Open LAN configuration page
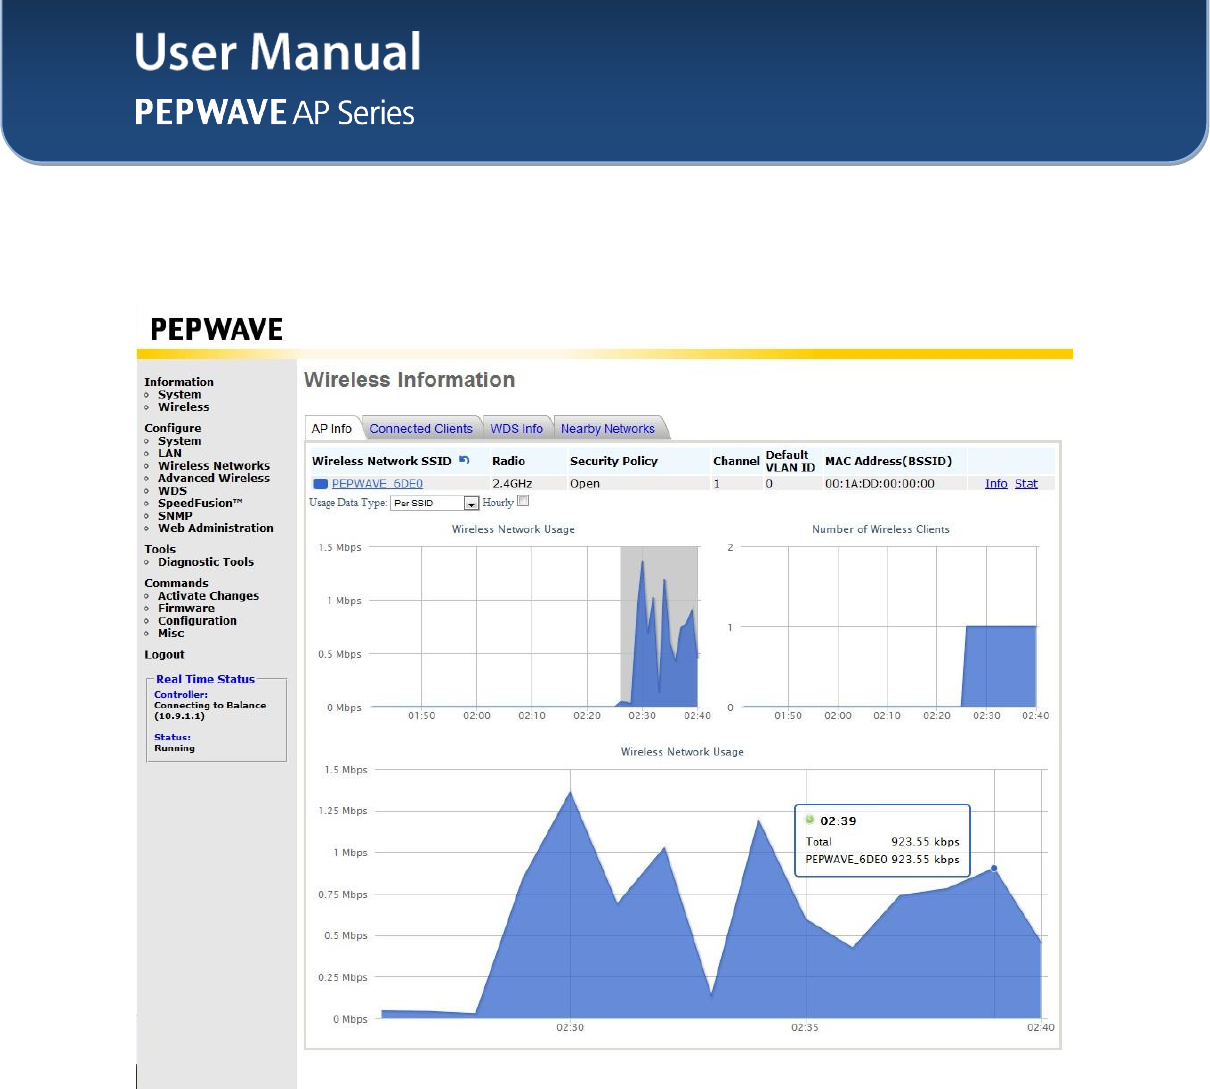Screen dimensions: 1210x1089 point(170,453)
